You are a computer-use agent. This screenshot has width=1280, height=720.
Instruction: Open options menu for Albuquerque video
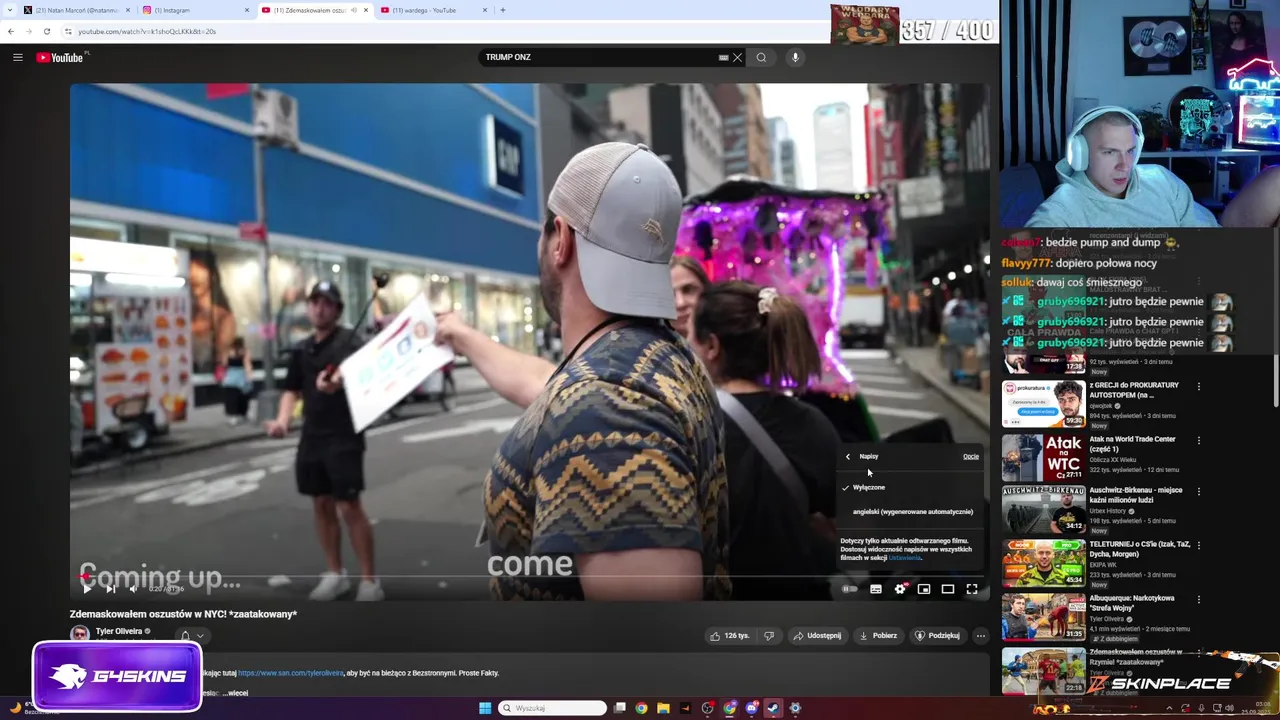(1199, 600)
